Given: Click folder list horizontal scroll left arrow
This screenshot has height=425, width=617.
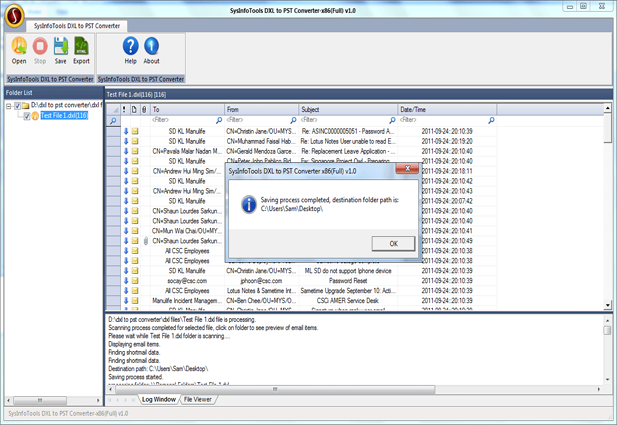Looking at the screenshot, I should 9,401.
